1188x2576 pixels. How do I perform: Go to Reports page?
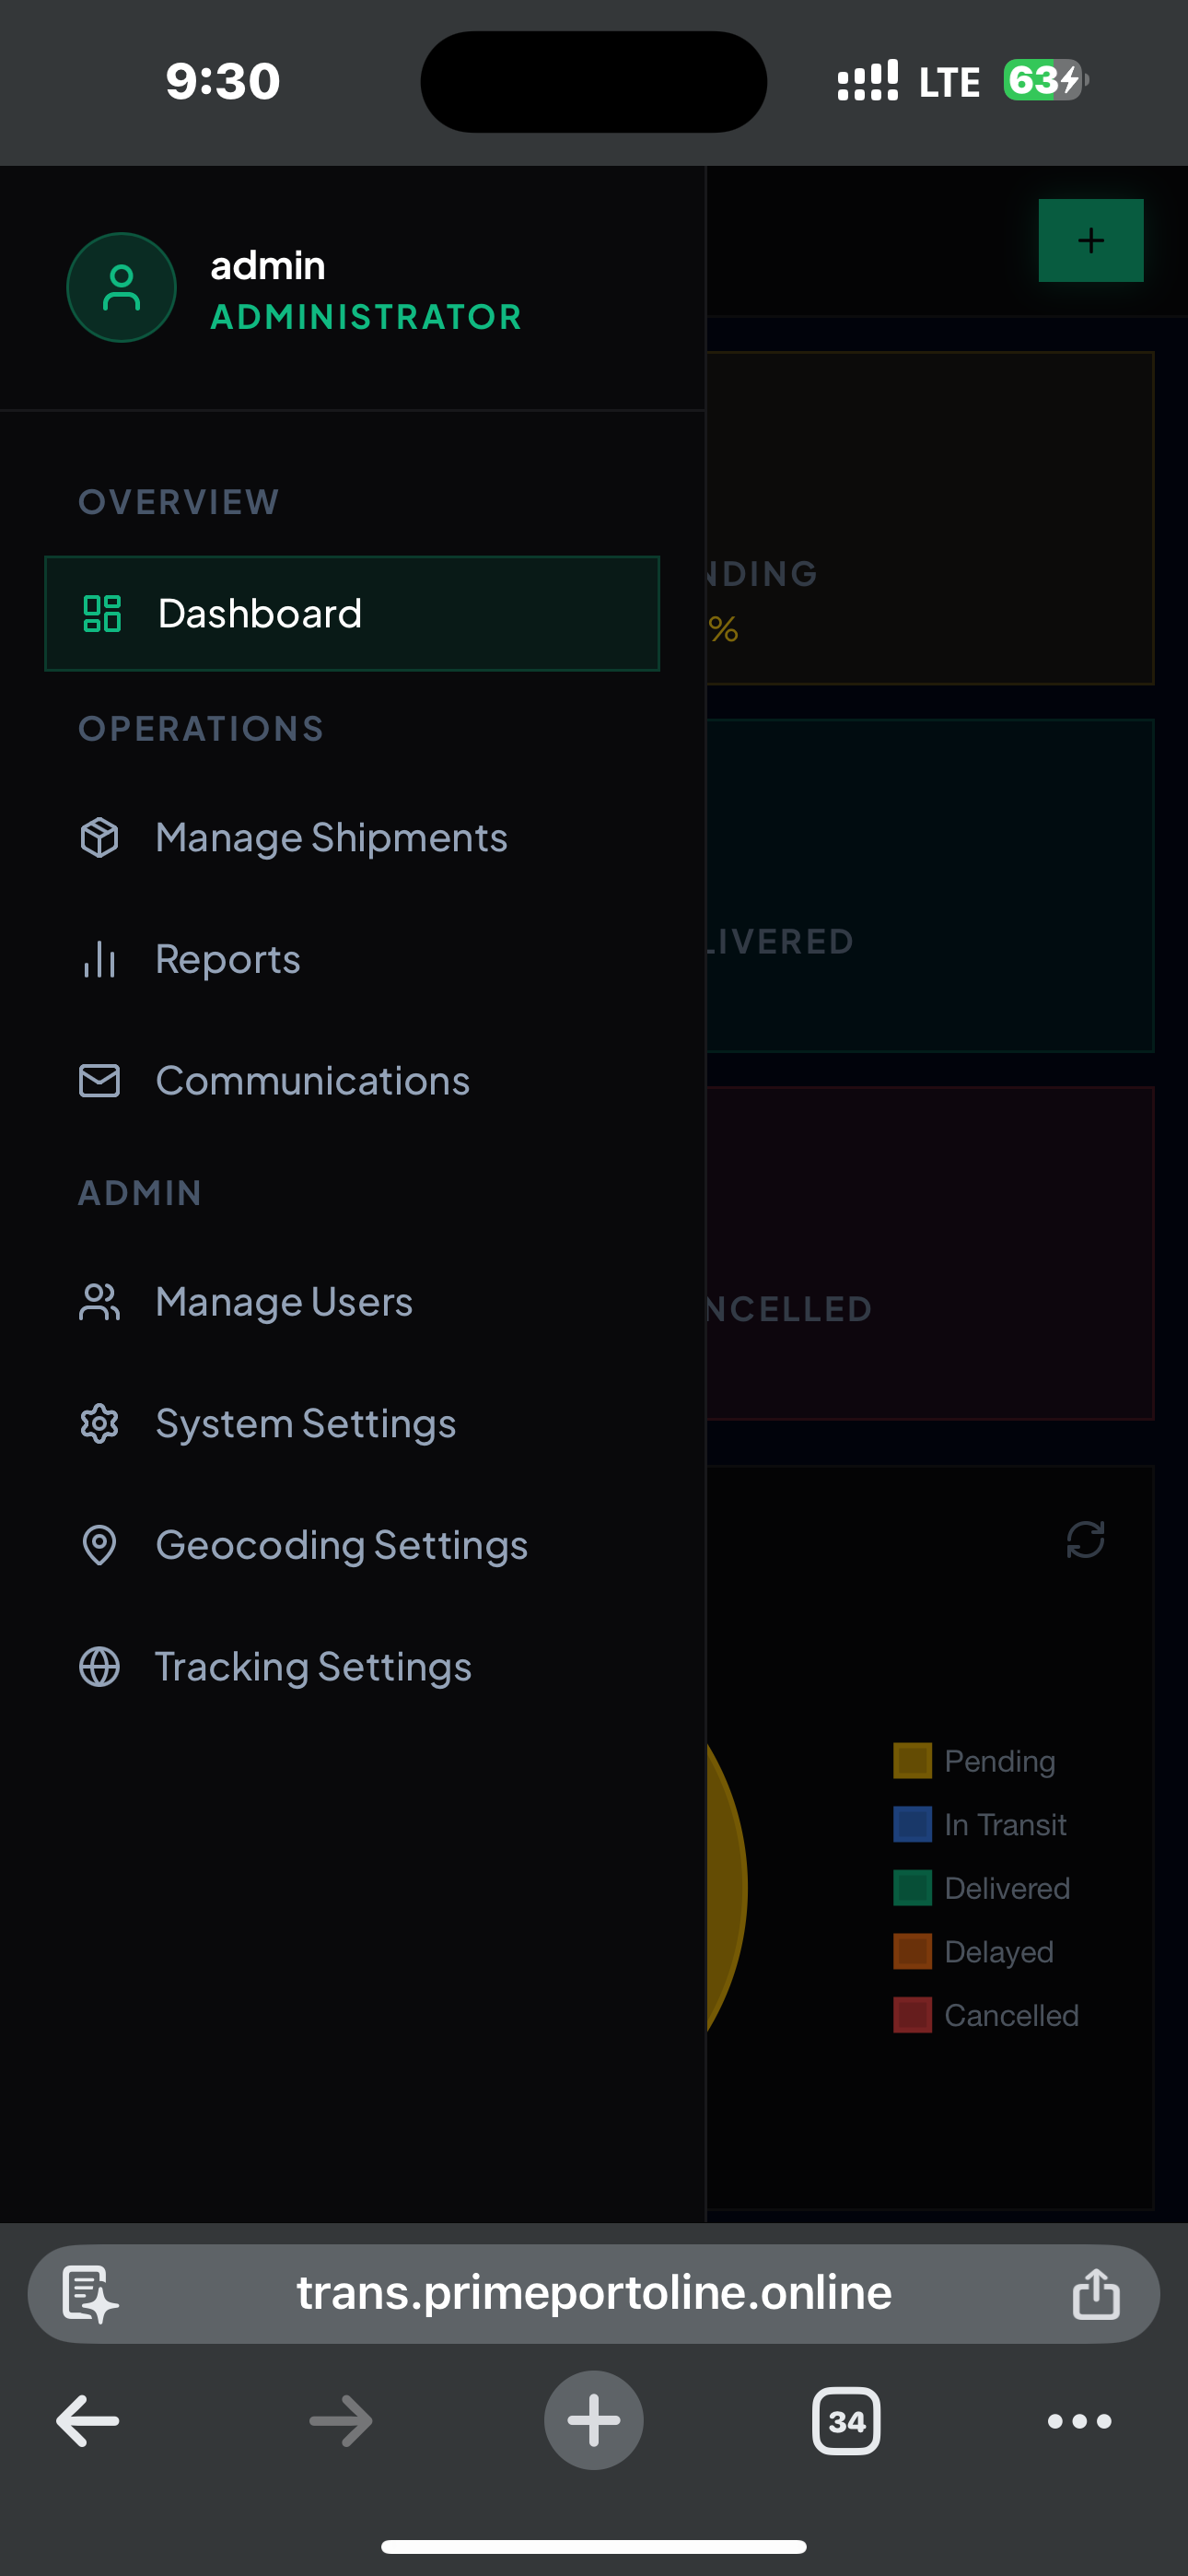point(352,959)
